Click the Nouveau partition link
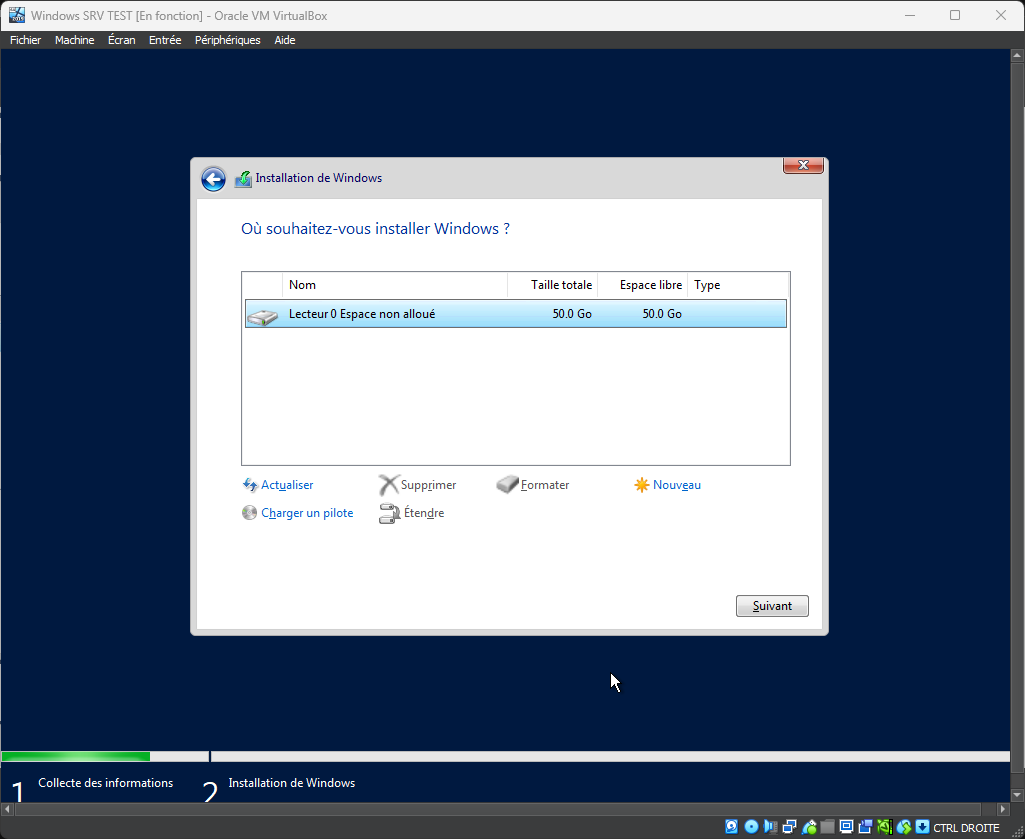The height and width of the screenshot is (839, 1025). coord(676,485)
